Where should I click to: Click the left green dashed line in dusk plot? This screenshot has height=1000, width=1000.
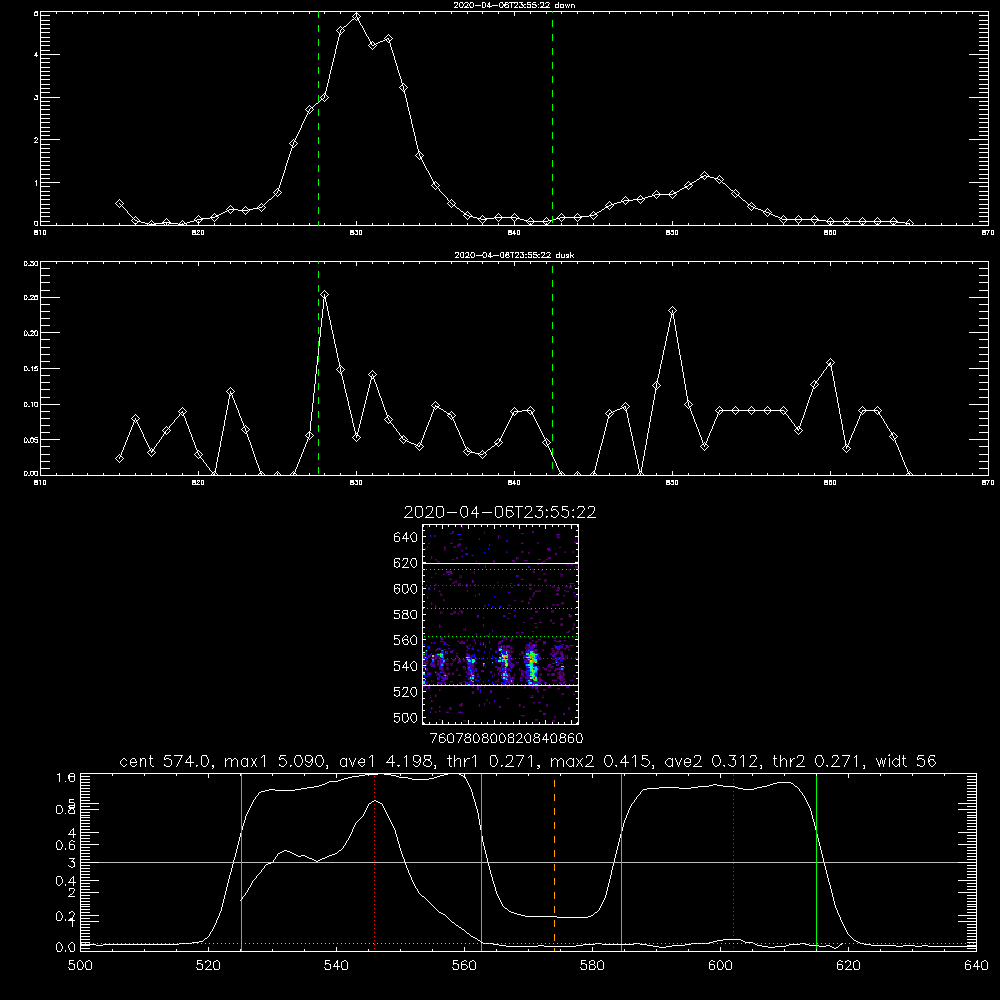tap(318, 369)
